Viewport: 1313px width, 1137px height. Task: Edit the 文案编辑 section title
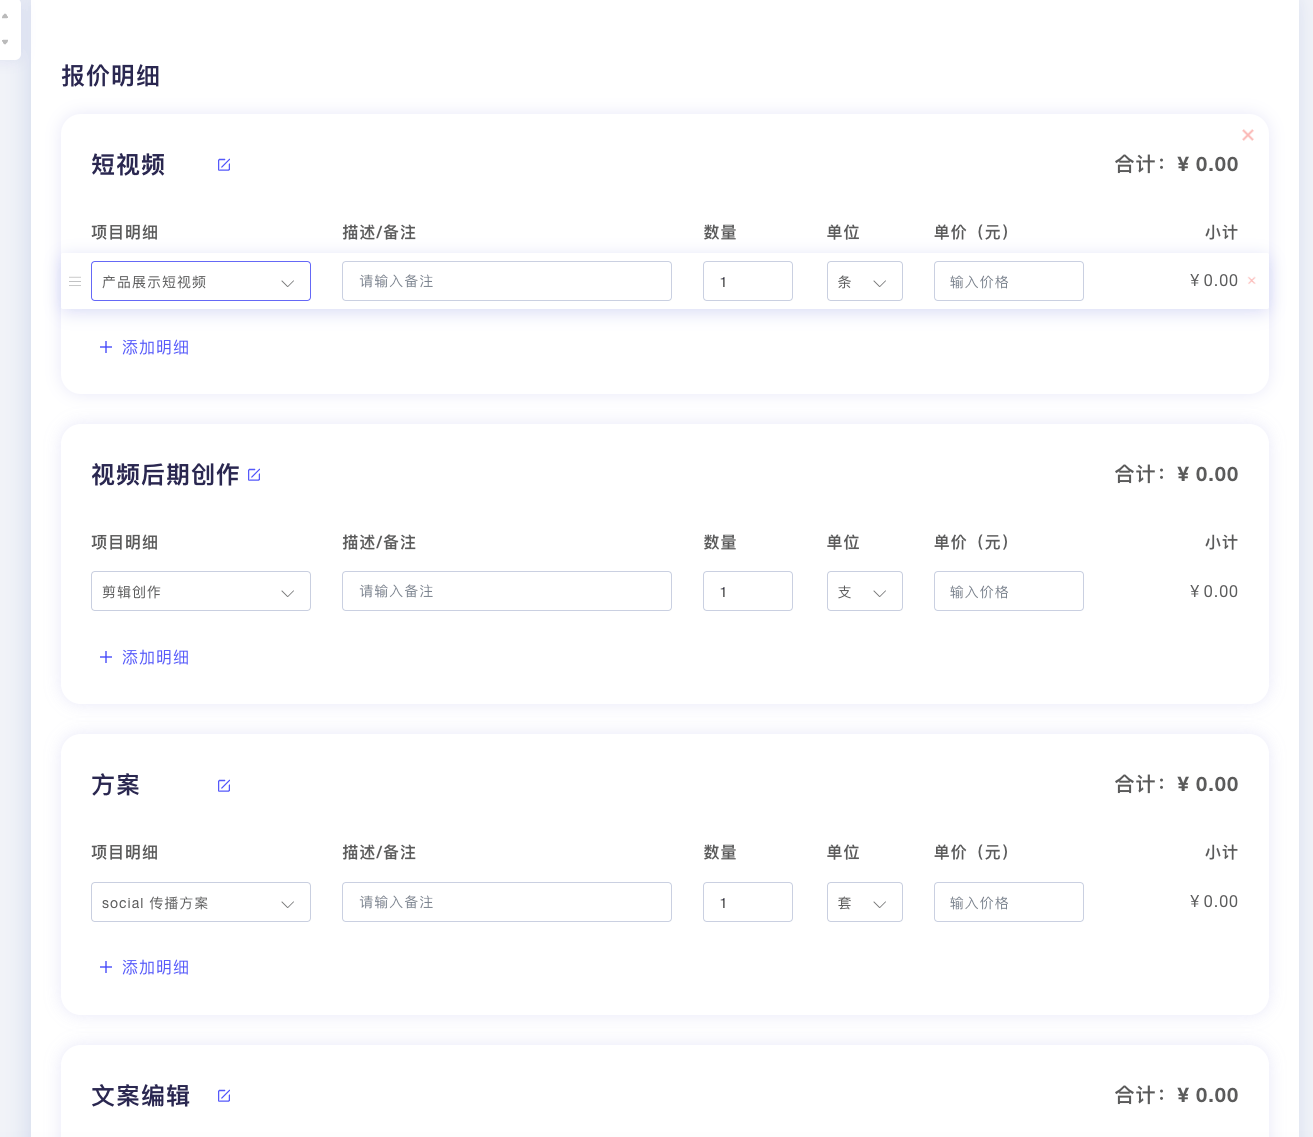click(224, 1096)
